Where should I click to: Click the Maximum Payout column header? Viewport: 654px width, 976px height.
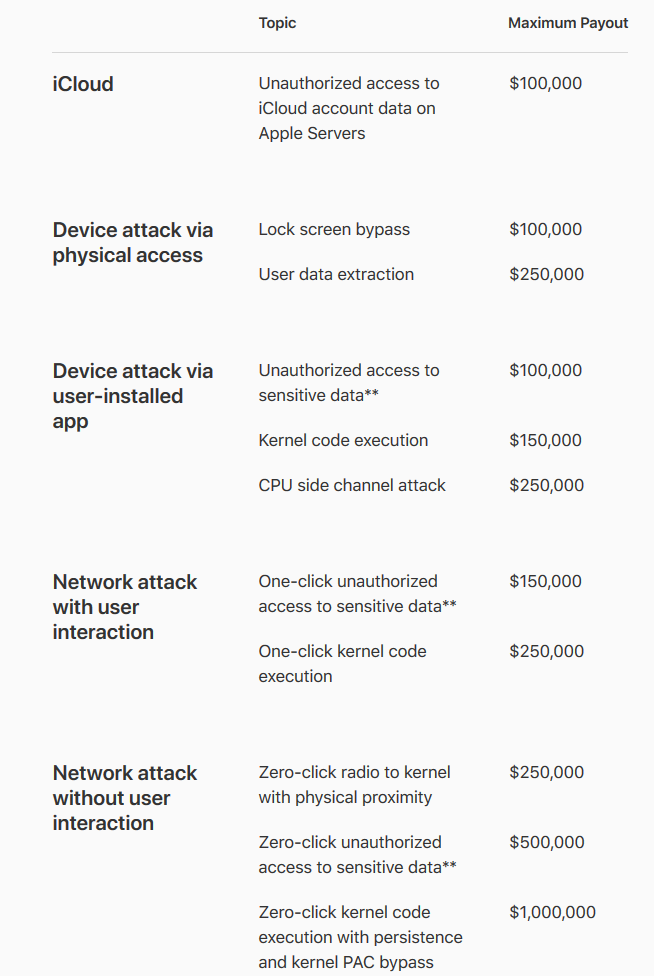pyautogui.click(x=568, y=23)
